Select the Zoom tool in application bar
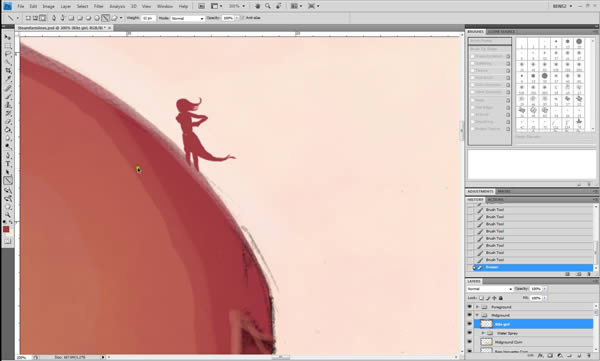600x361 pixels. point(268,6)
